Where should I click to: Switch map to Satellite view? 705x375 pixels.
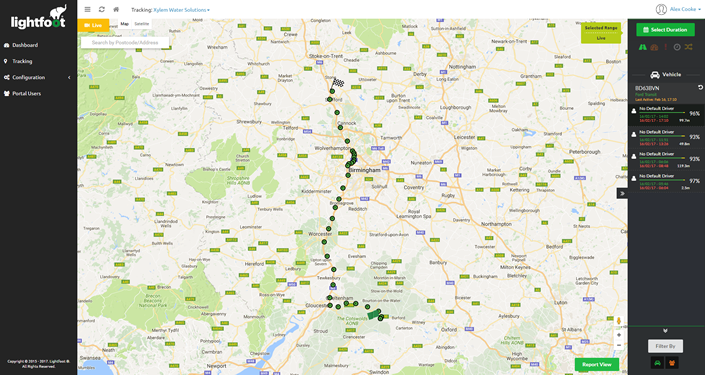142,24
